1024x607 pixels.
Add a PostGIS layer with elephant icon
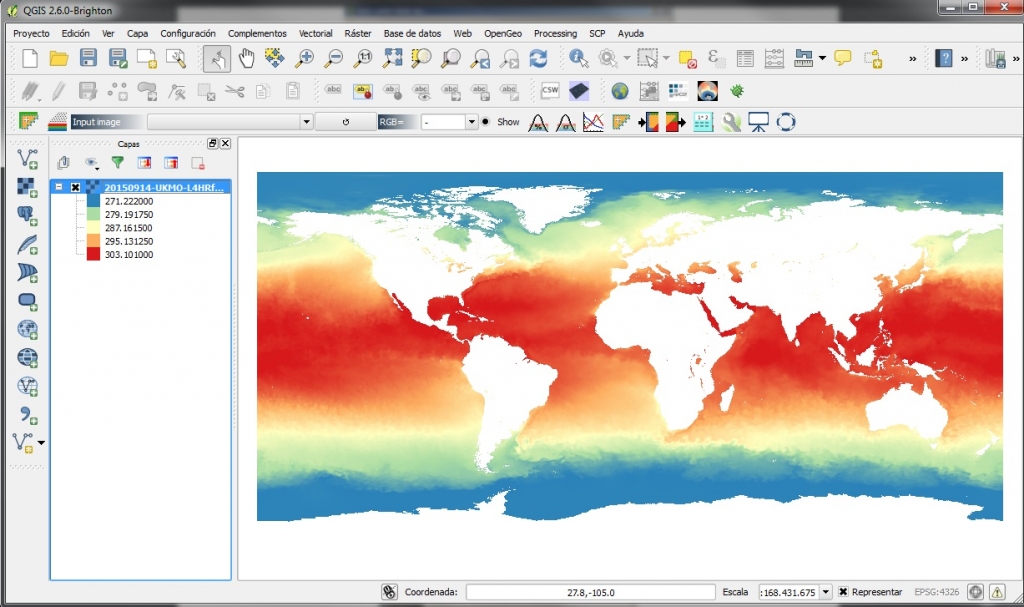click(26, 214)
